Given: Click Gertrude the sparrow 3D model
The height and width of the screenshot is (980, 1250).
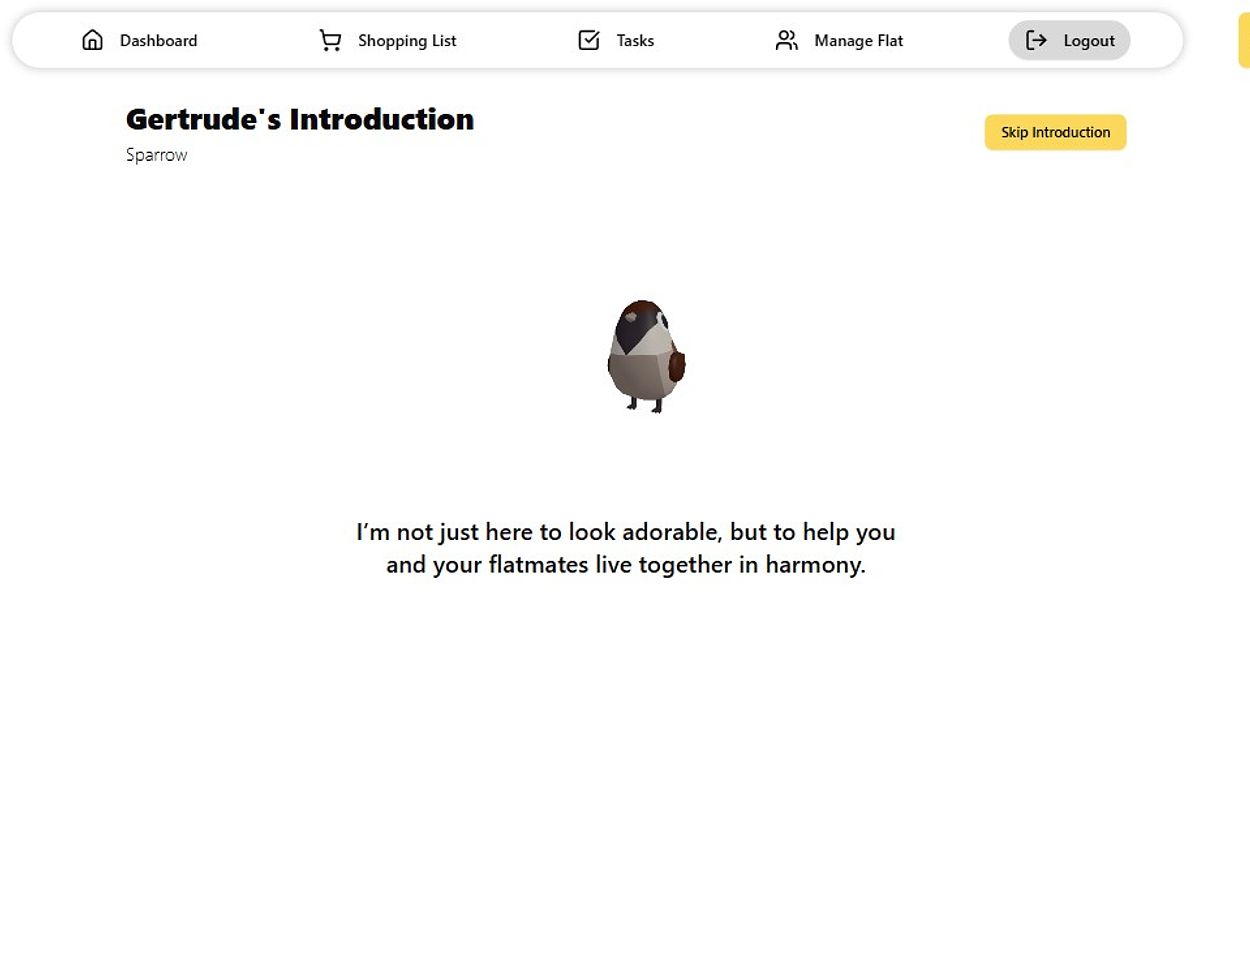Looking at the screenshot, I should click(645, 360).
